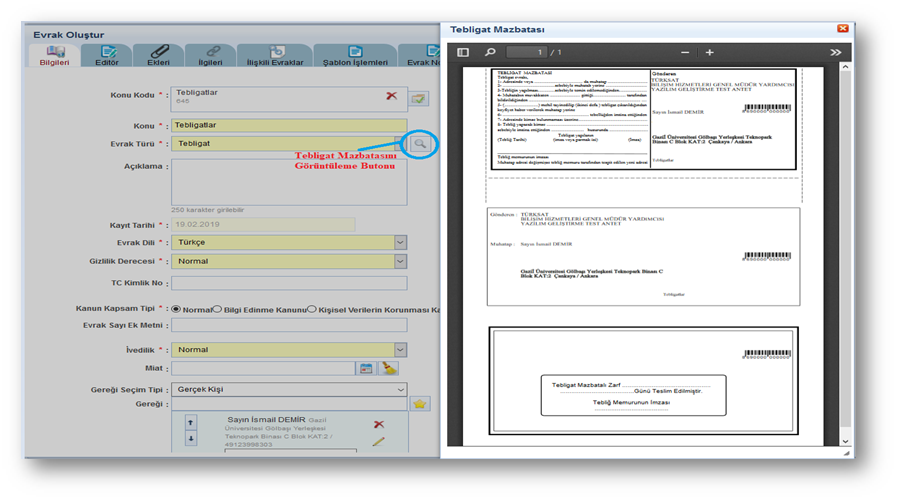Switch to the Editör tab
898x501 pixels.
tap(107, 55)
